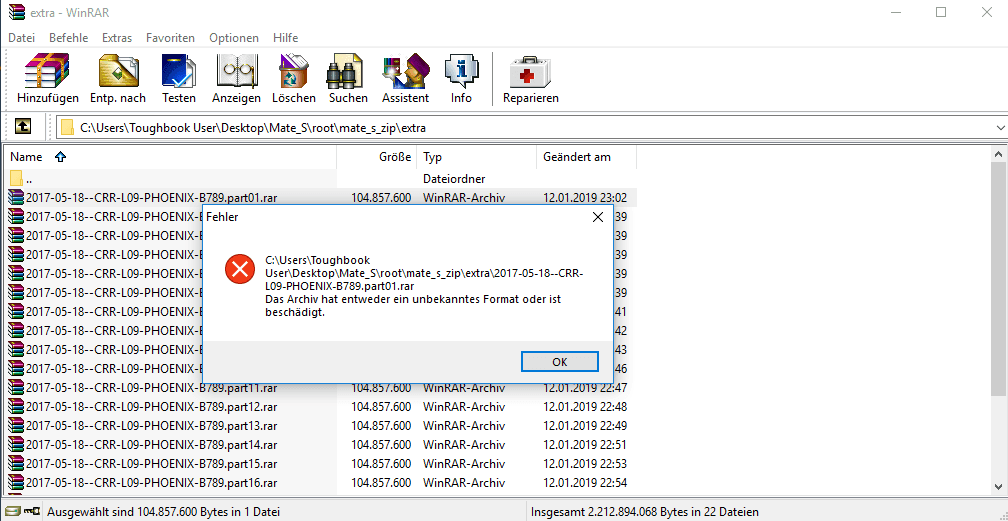
Task: Open the Hilfe menu
Action: tap(285, 38)
